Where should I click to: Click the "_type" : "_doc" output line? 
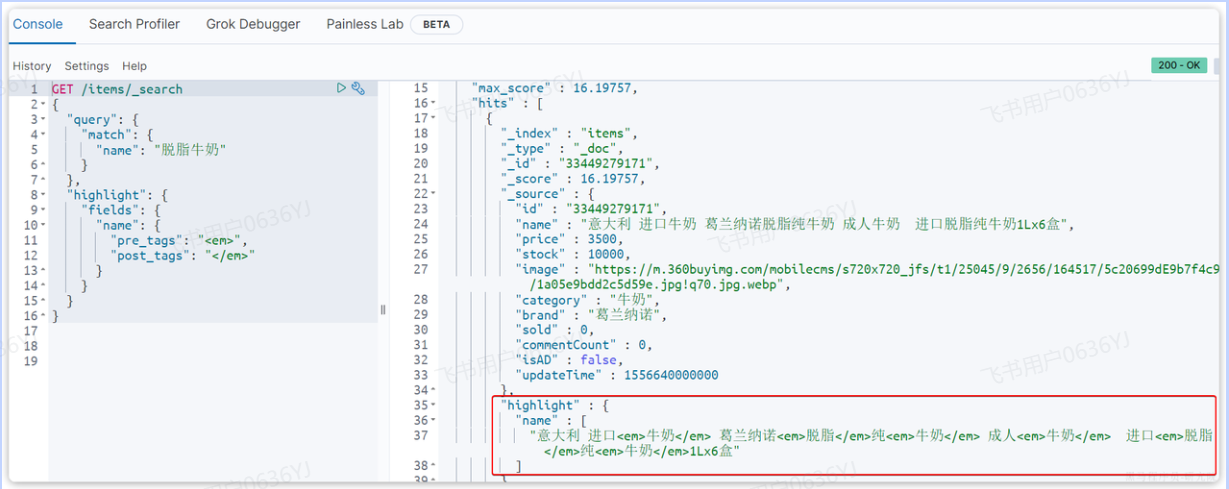pos(561,148)
